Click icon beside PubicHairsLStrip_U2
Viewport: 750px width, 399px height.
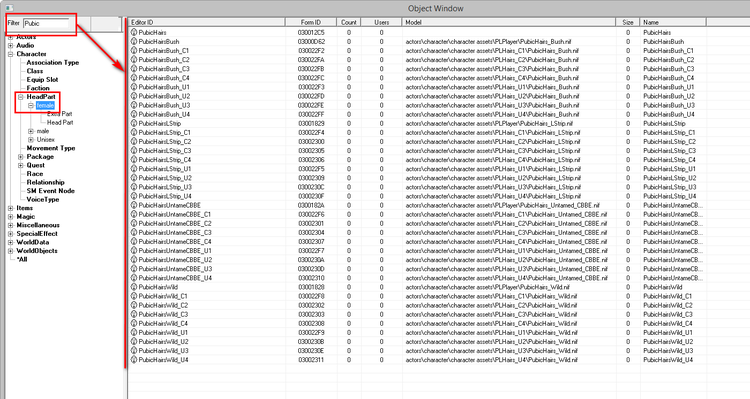click(134, 178)
